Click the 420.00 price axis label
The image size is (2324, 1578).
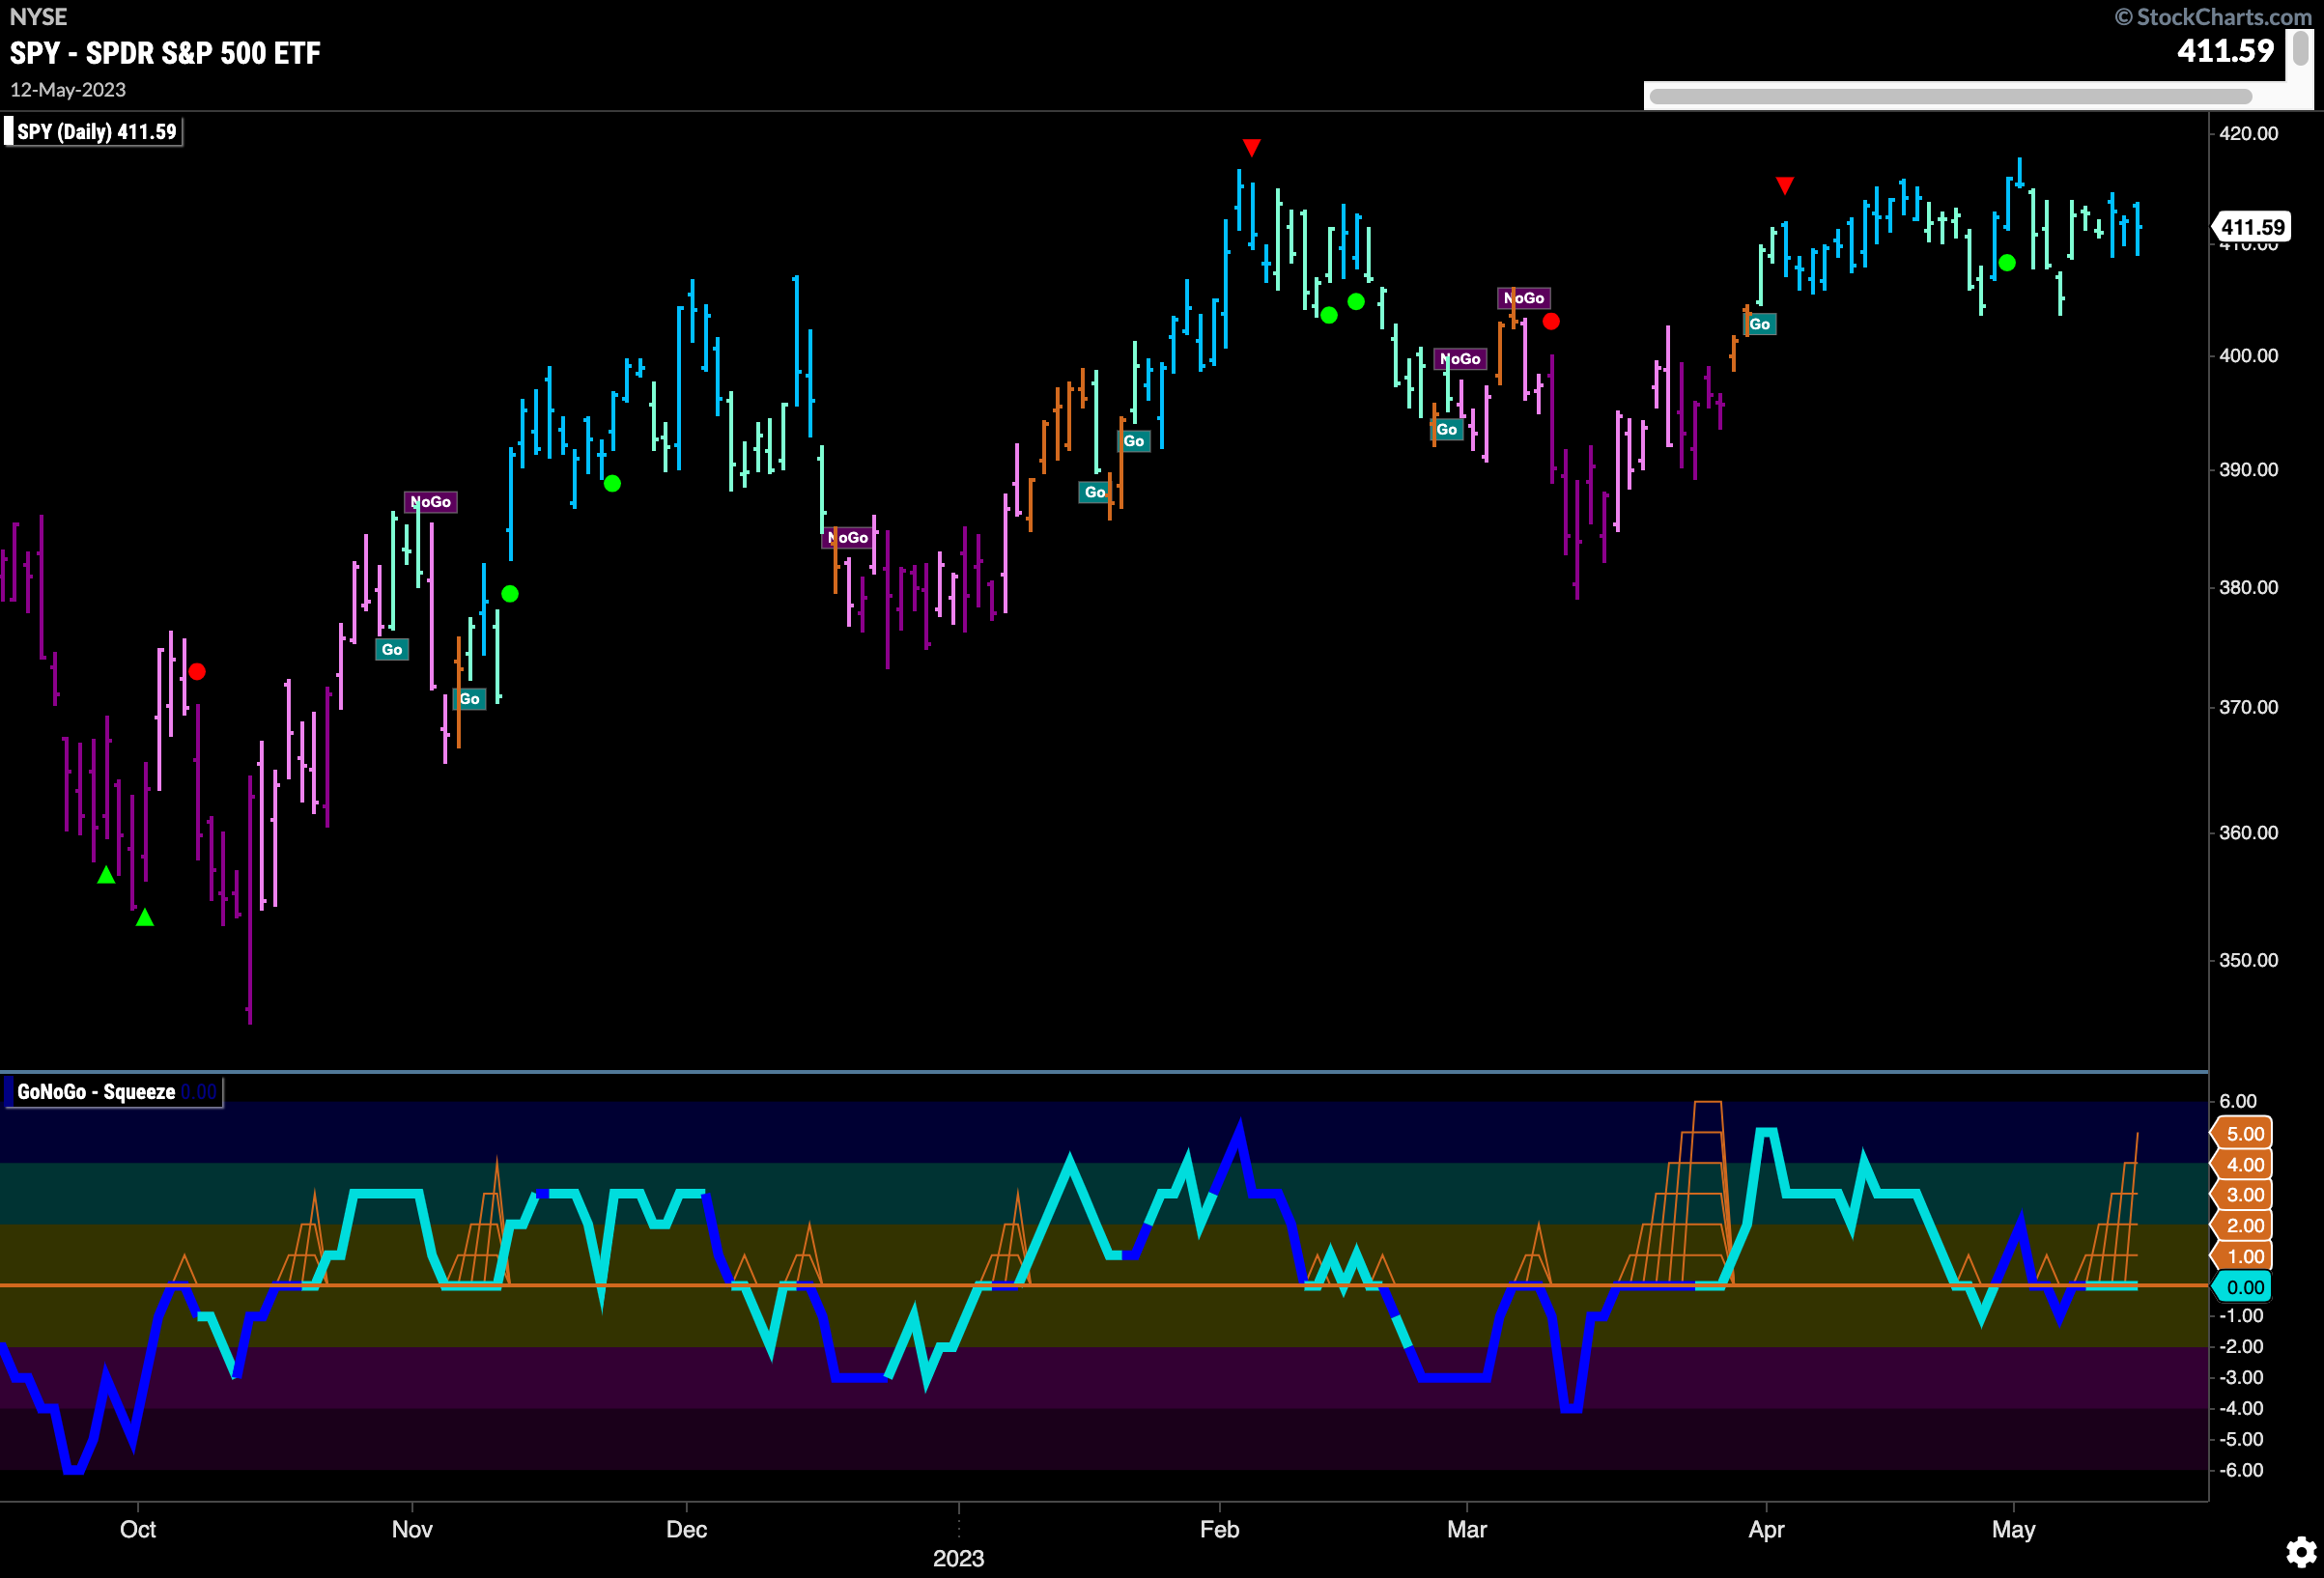(2248, 133)
